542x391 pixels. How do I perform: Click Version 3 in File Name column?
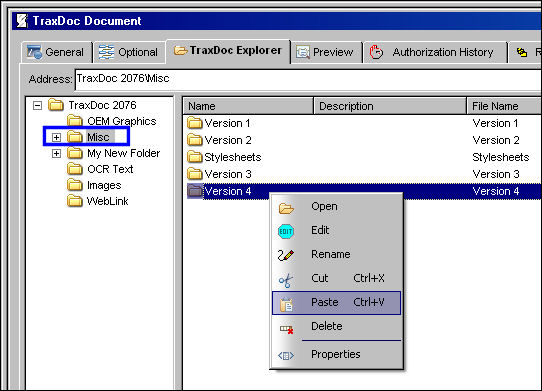496,174
